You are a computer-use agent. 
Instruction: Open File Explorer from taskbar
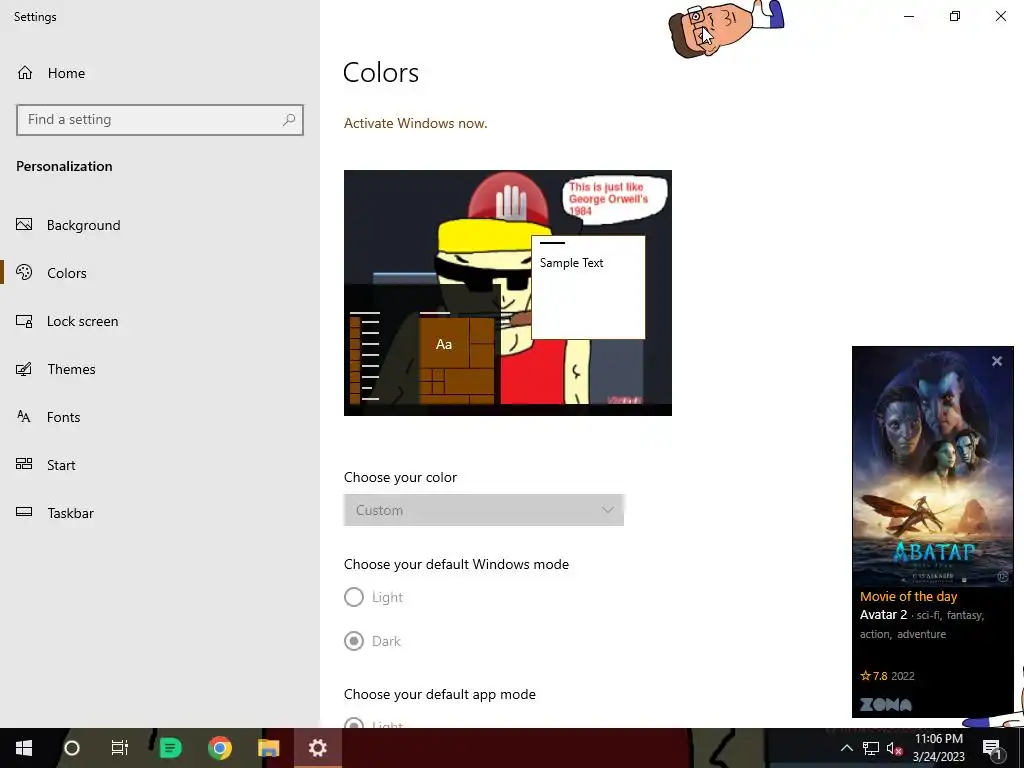pyautogui.click(x=268, y=748)
